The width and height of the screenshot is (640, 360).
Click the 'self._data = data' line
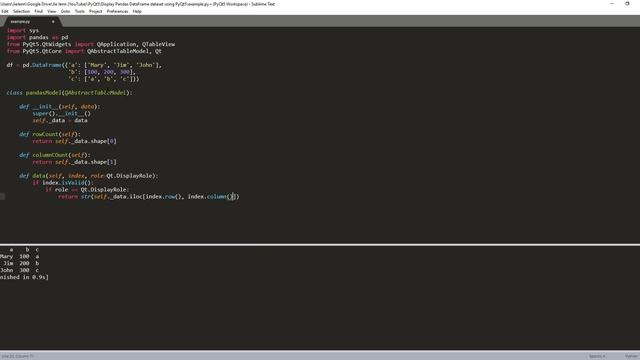(x=60, y=120)
